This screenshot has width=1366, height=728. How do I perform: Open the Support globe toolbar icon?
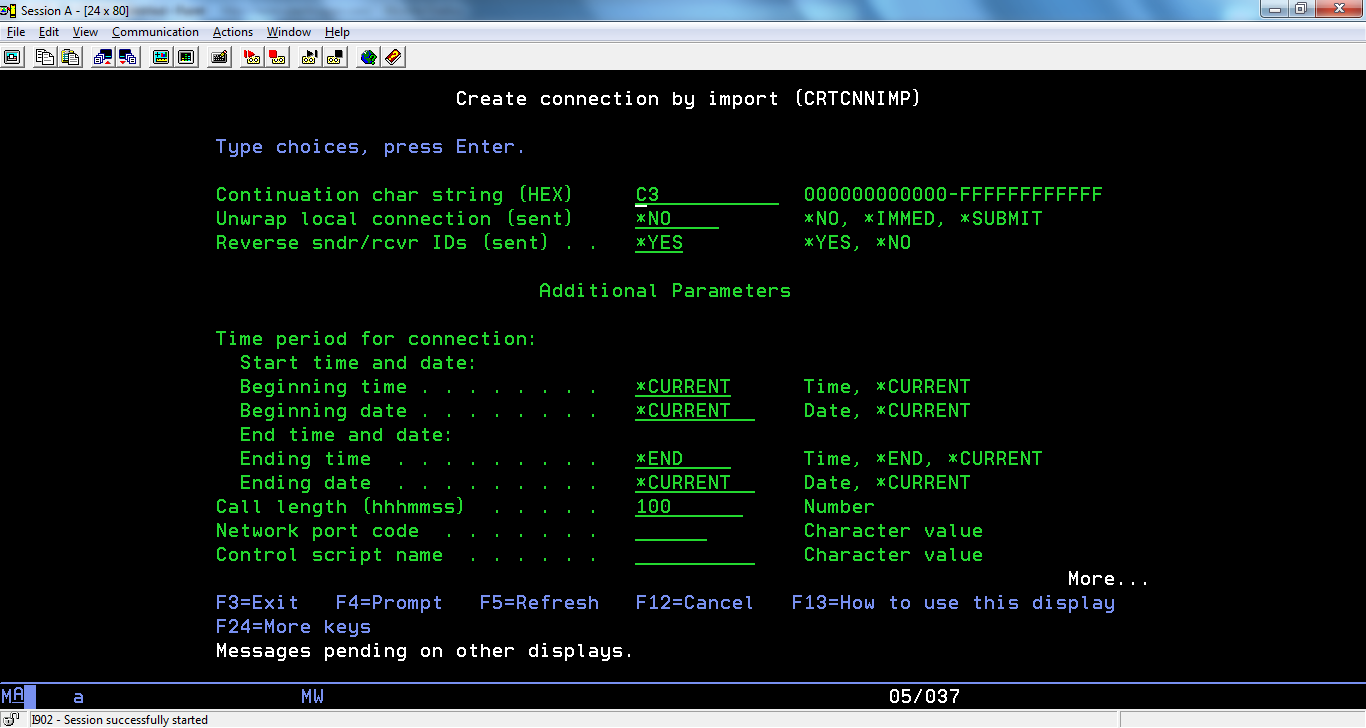pyautogui.click(x=369, y=57)
